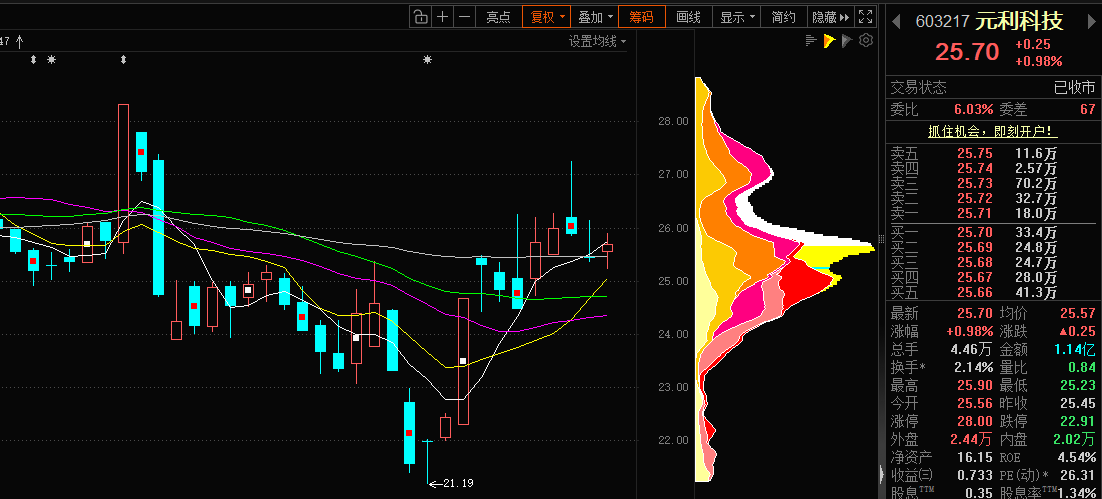Click the 涨停 value 28.00
Screen dimensions: 1102x499
(x=974, y=422)
